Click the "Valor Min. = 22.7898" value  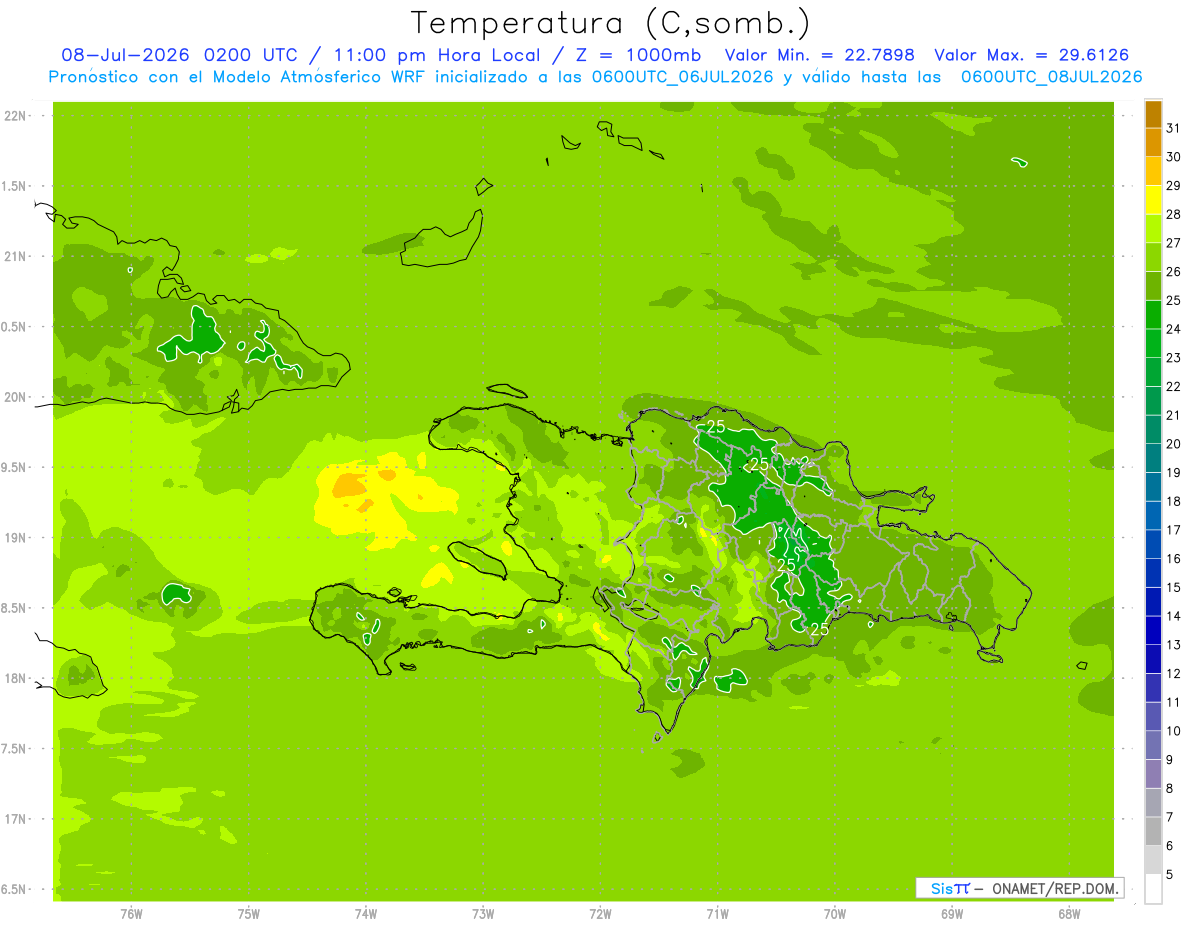[x=819, y=55]
